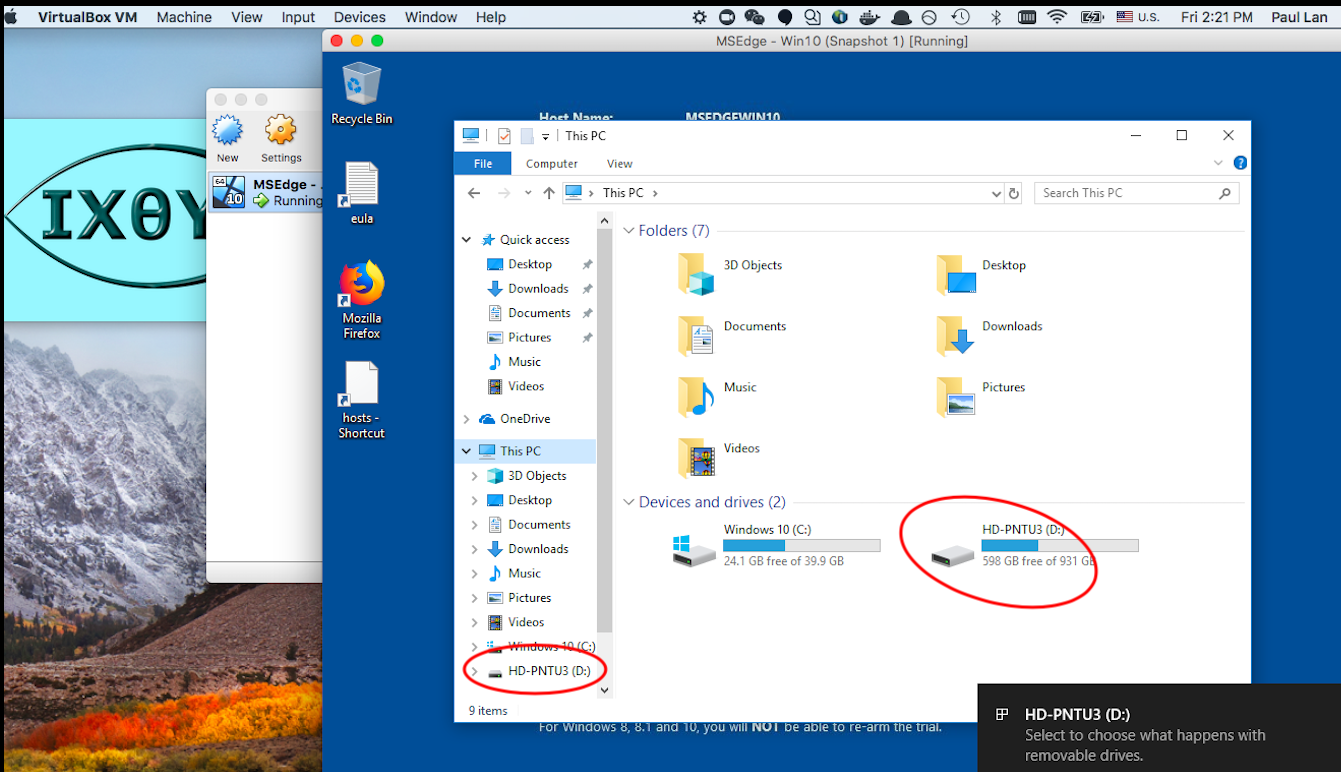The height and width of the screenshot is (772, 1341).
Task: Click the Search This PC field
Action: pyautogui.click(x=1136, y=193)
